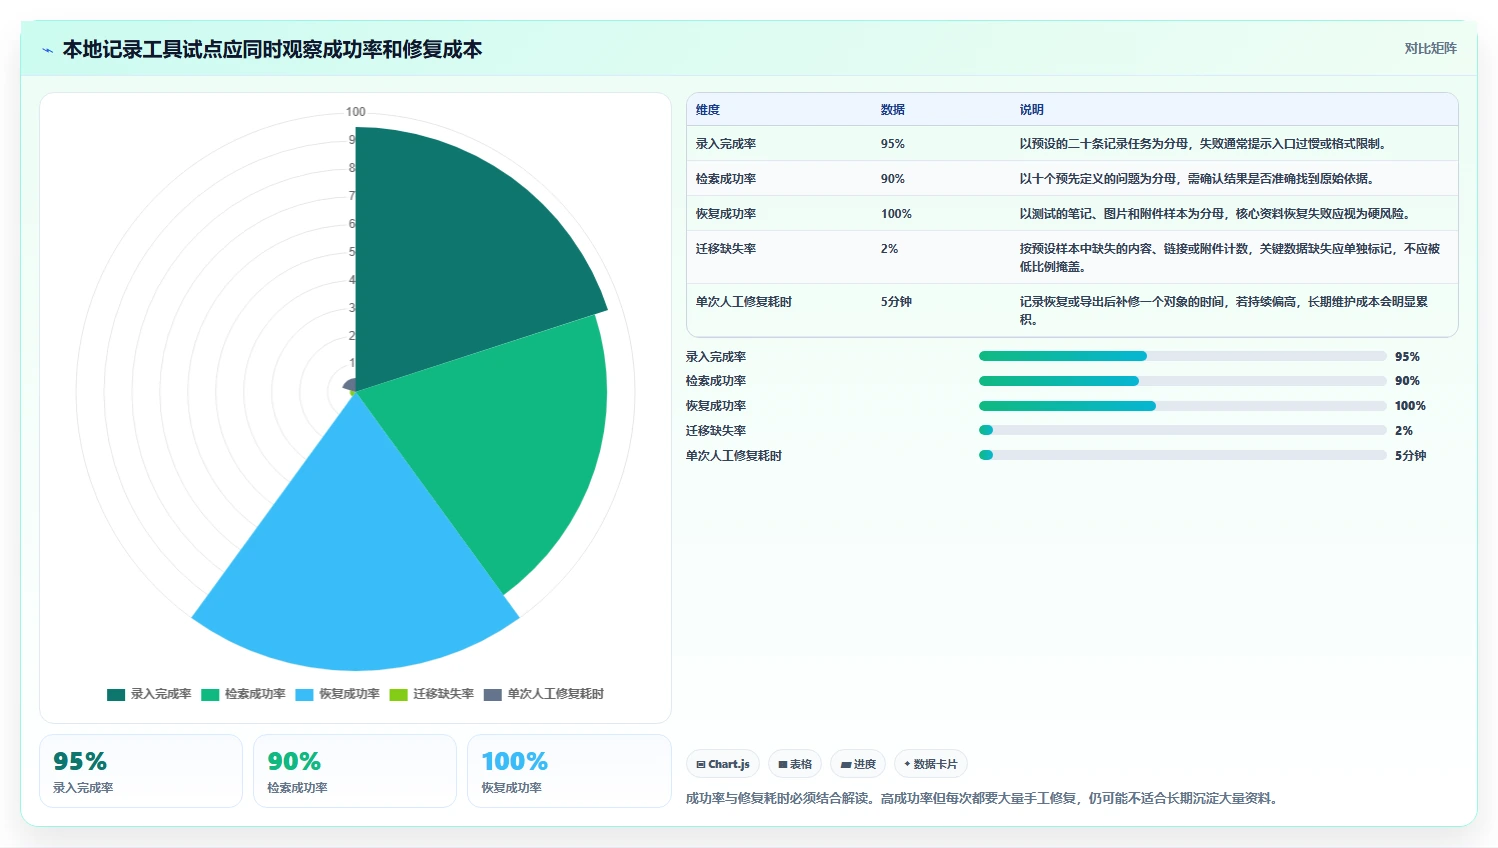The image size is (1498, 848).
Task: Select the 进度 chip
Action: pos(858,764)
